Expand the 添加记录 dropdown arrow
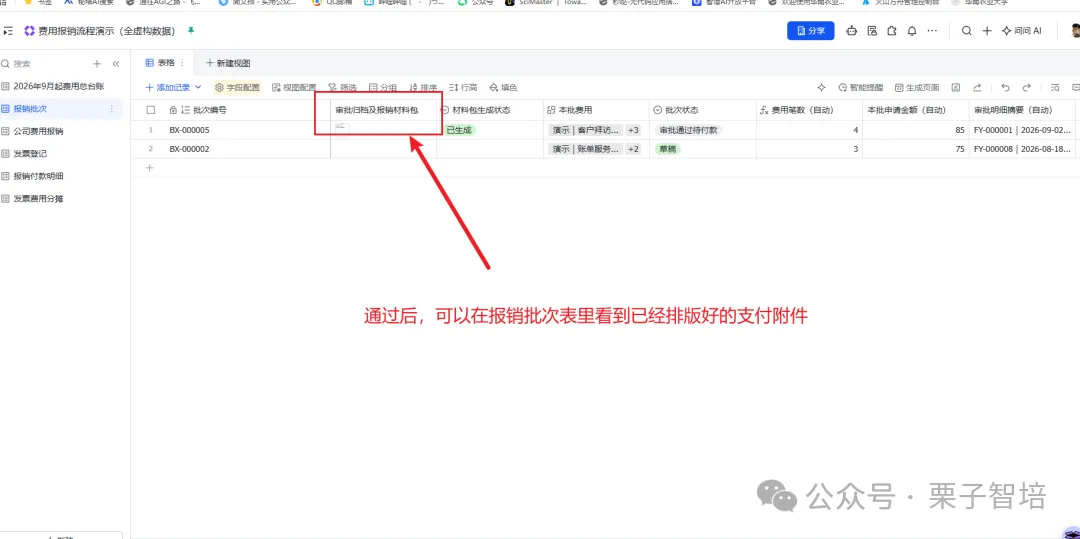 click(x=198, y=87)
